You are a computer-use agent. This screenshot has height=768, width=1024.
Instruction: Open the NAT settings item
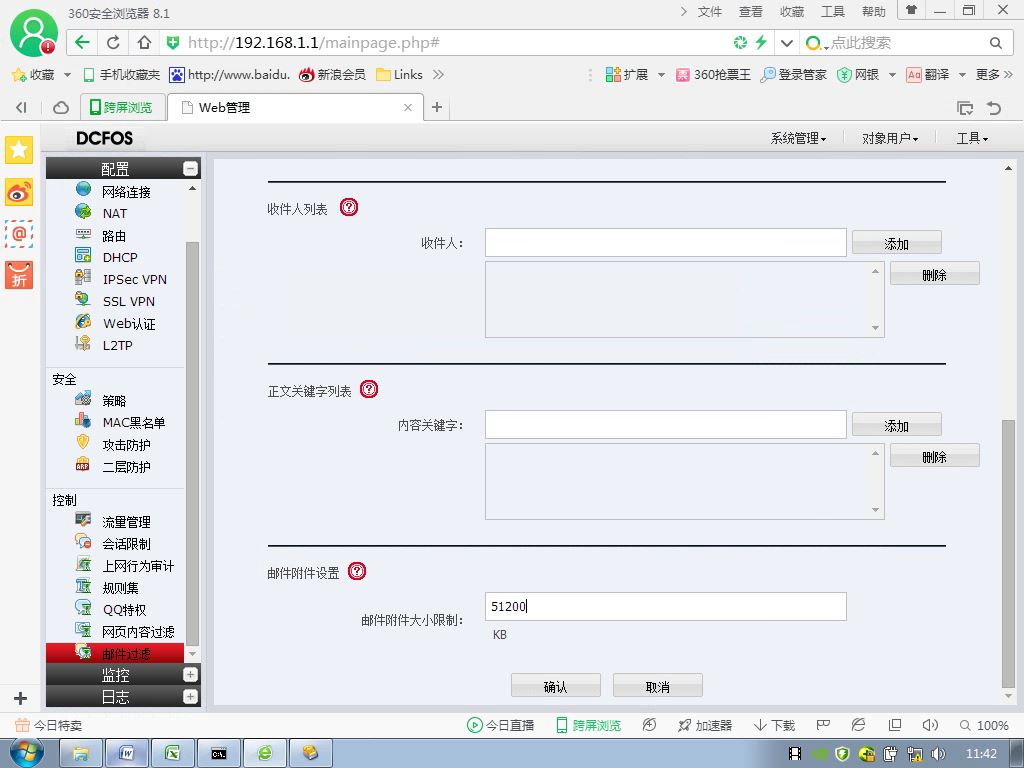click(x=114, y=214)
